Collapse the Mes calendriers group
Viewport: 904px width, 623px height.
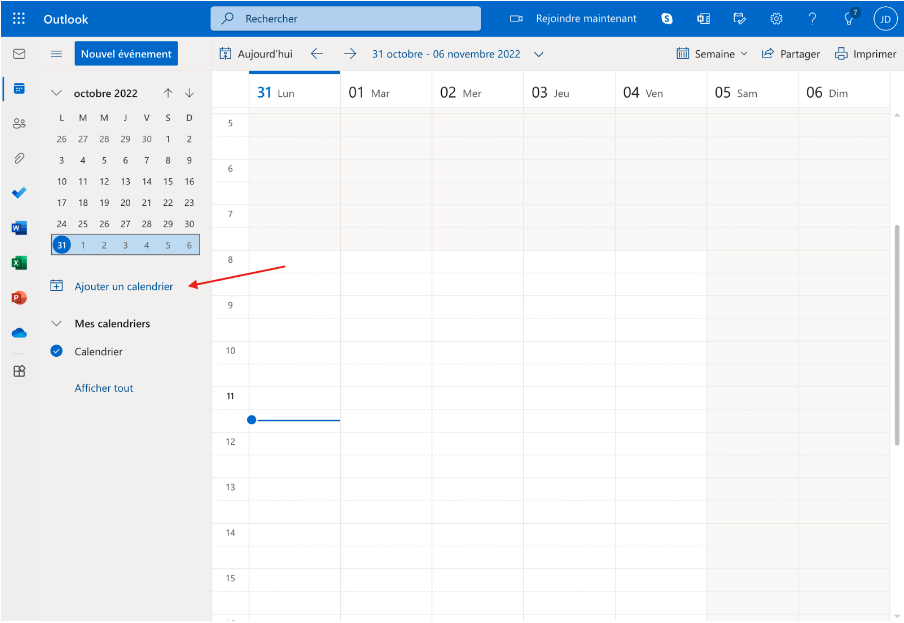click(56, 323)
